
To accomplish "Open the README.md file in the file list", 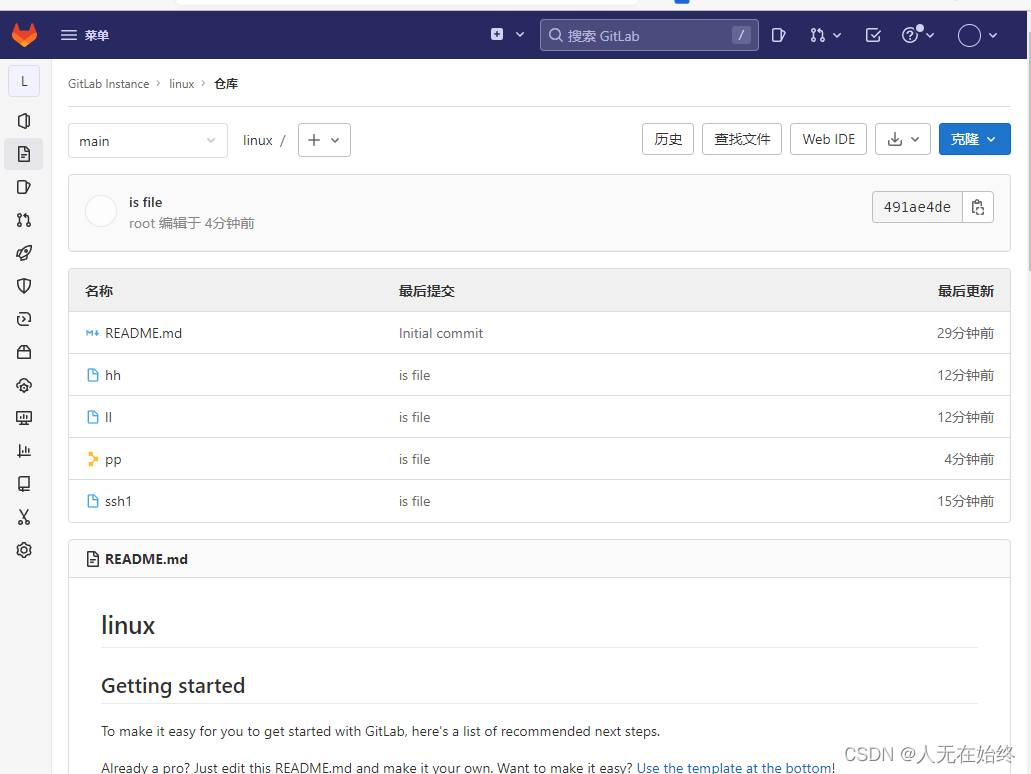I will tap(143, 333).
